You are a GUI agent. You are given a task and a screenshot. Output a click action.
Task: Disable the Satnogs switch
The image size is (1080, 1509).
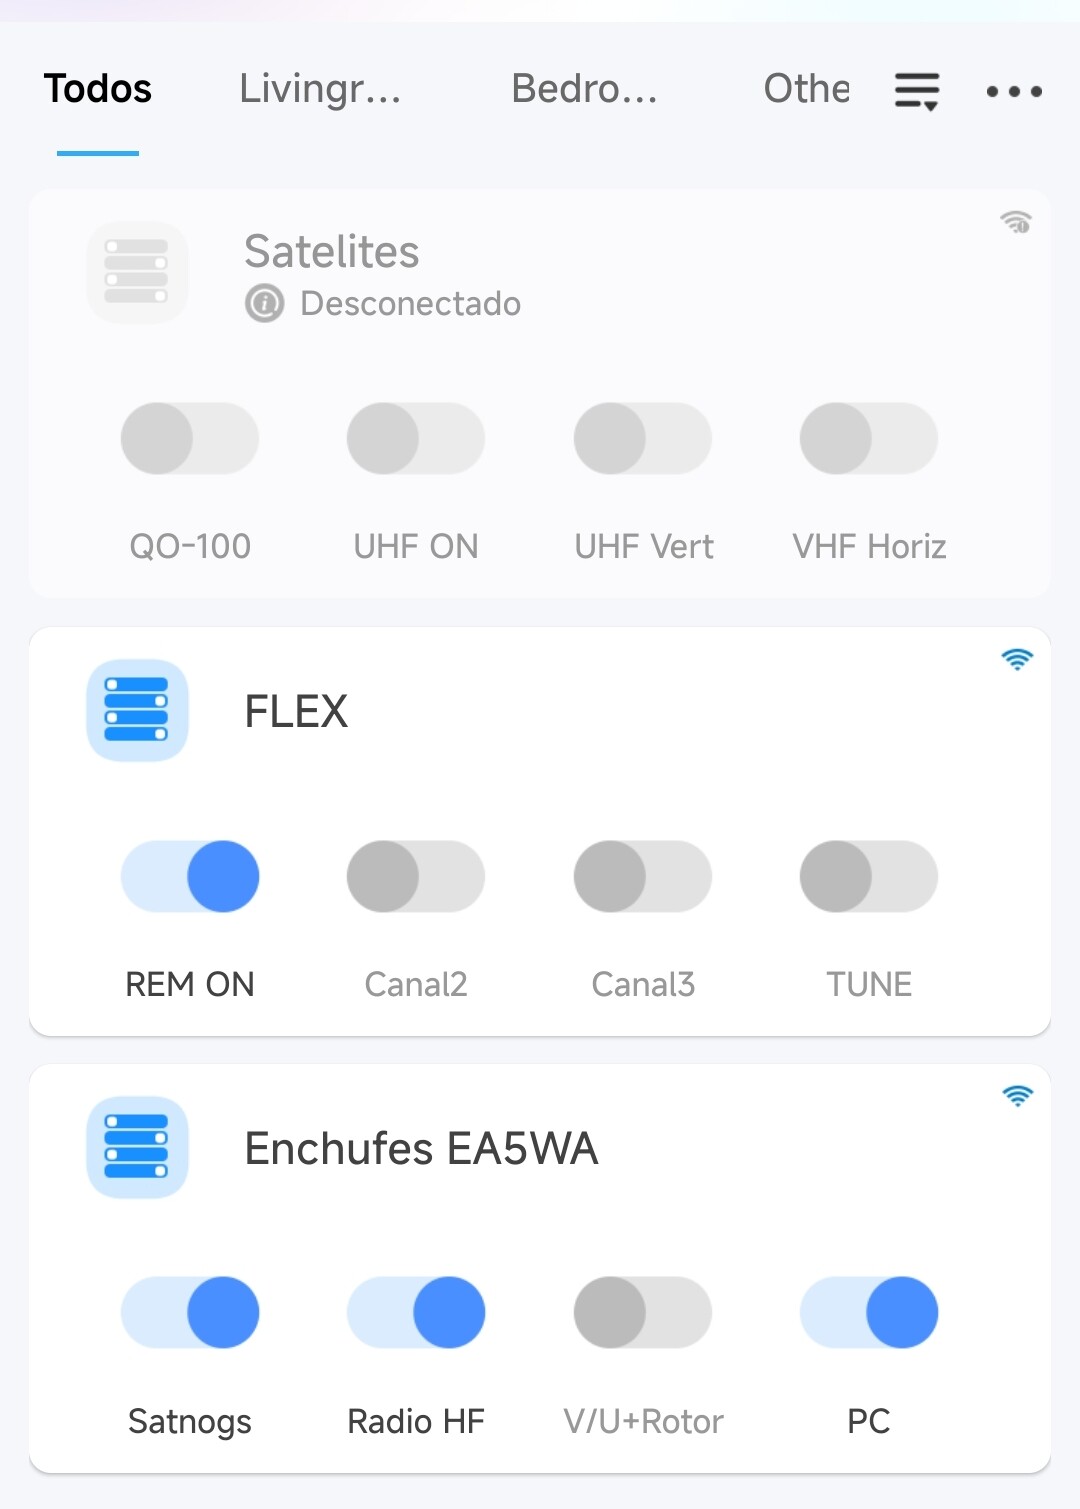click(x=190, y=1312)
